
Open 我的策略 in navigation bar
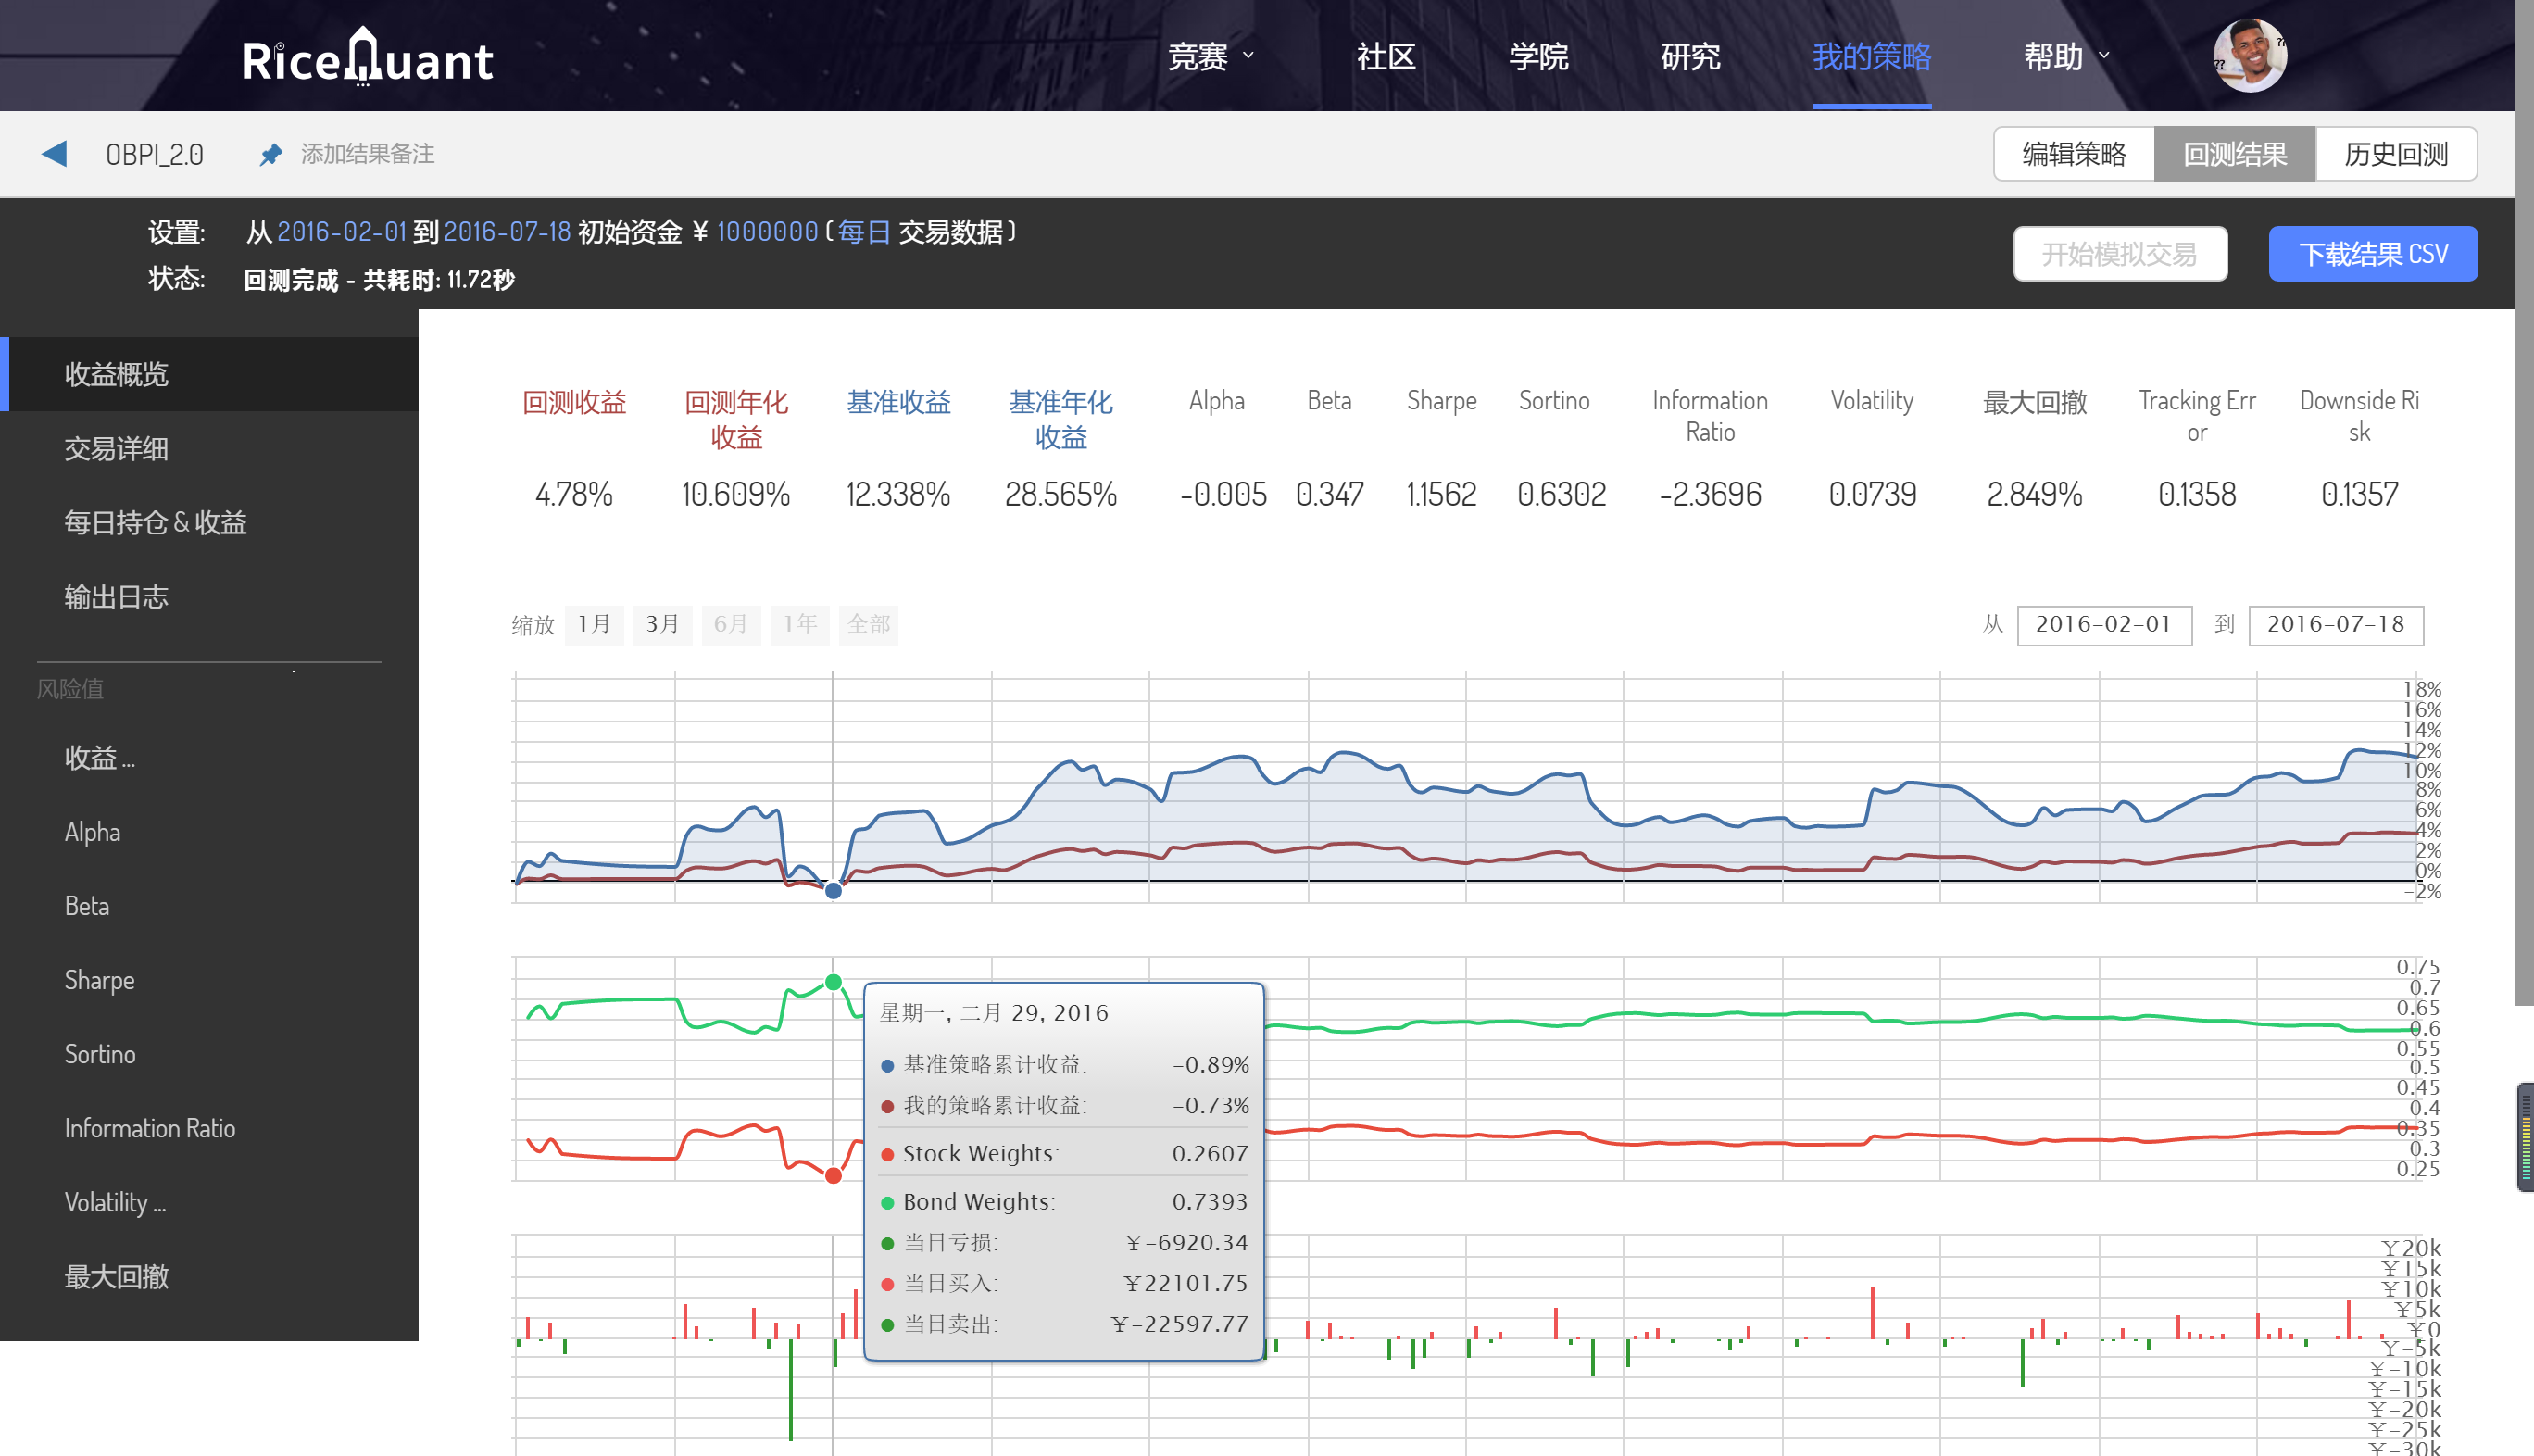coord(1871,56)
